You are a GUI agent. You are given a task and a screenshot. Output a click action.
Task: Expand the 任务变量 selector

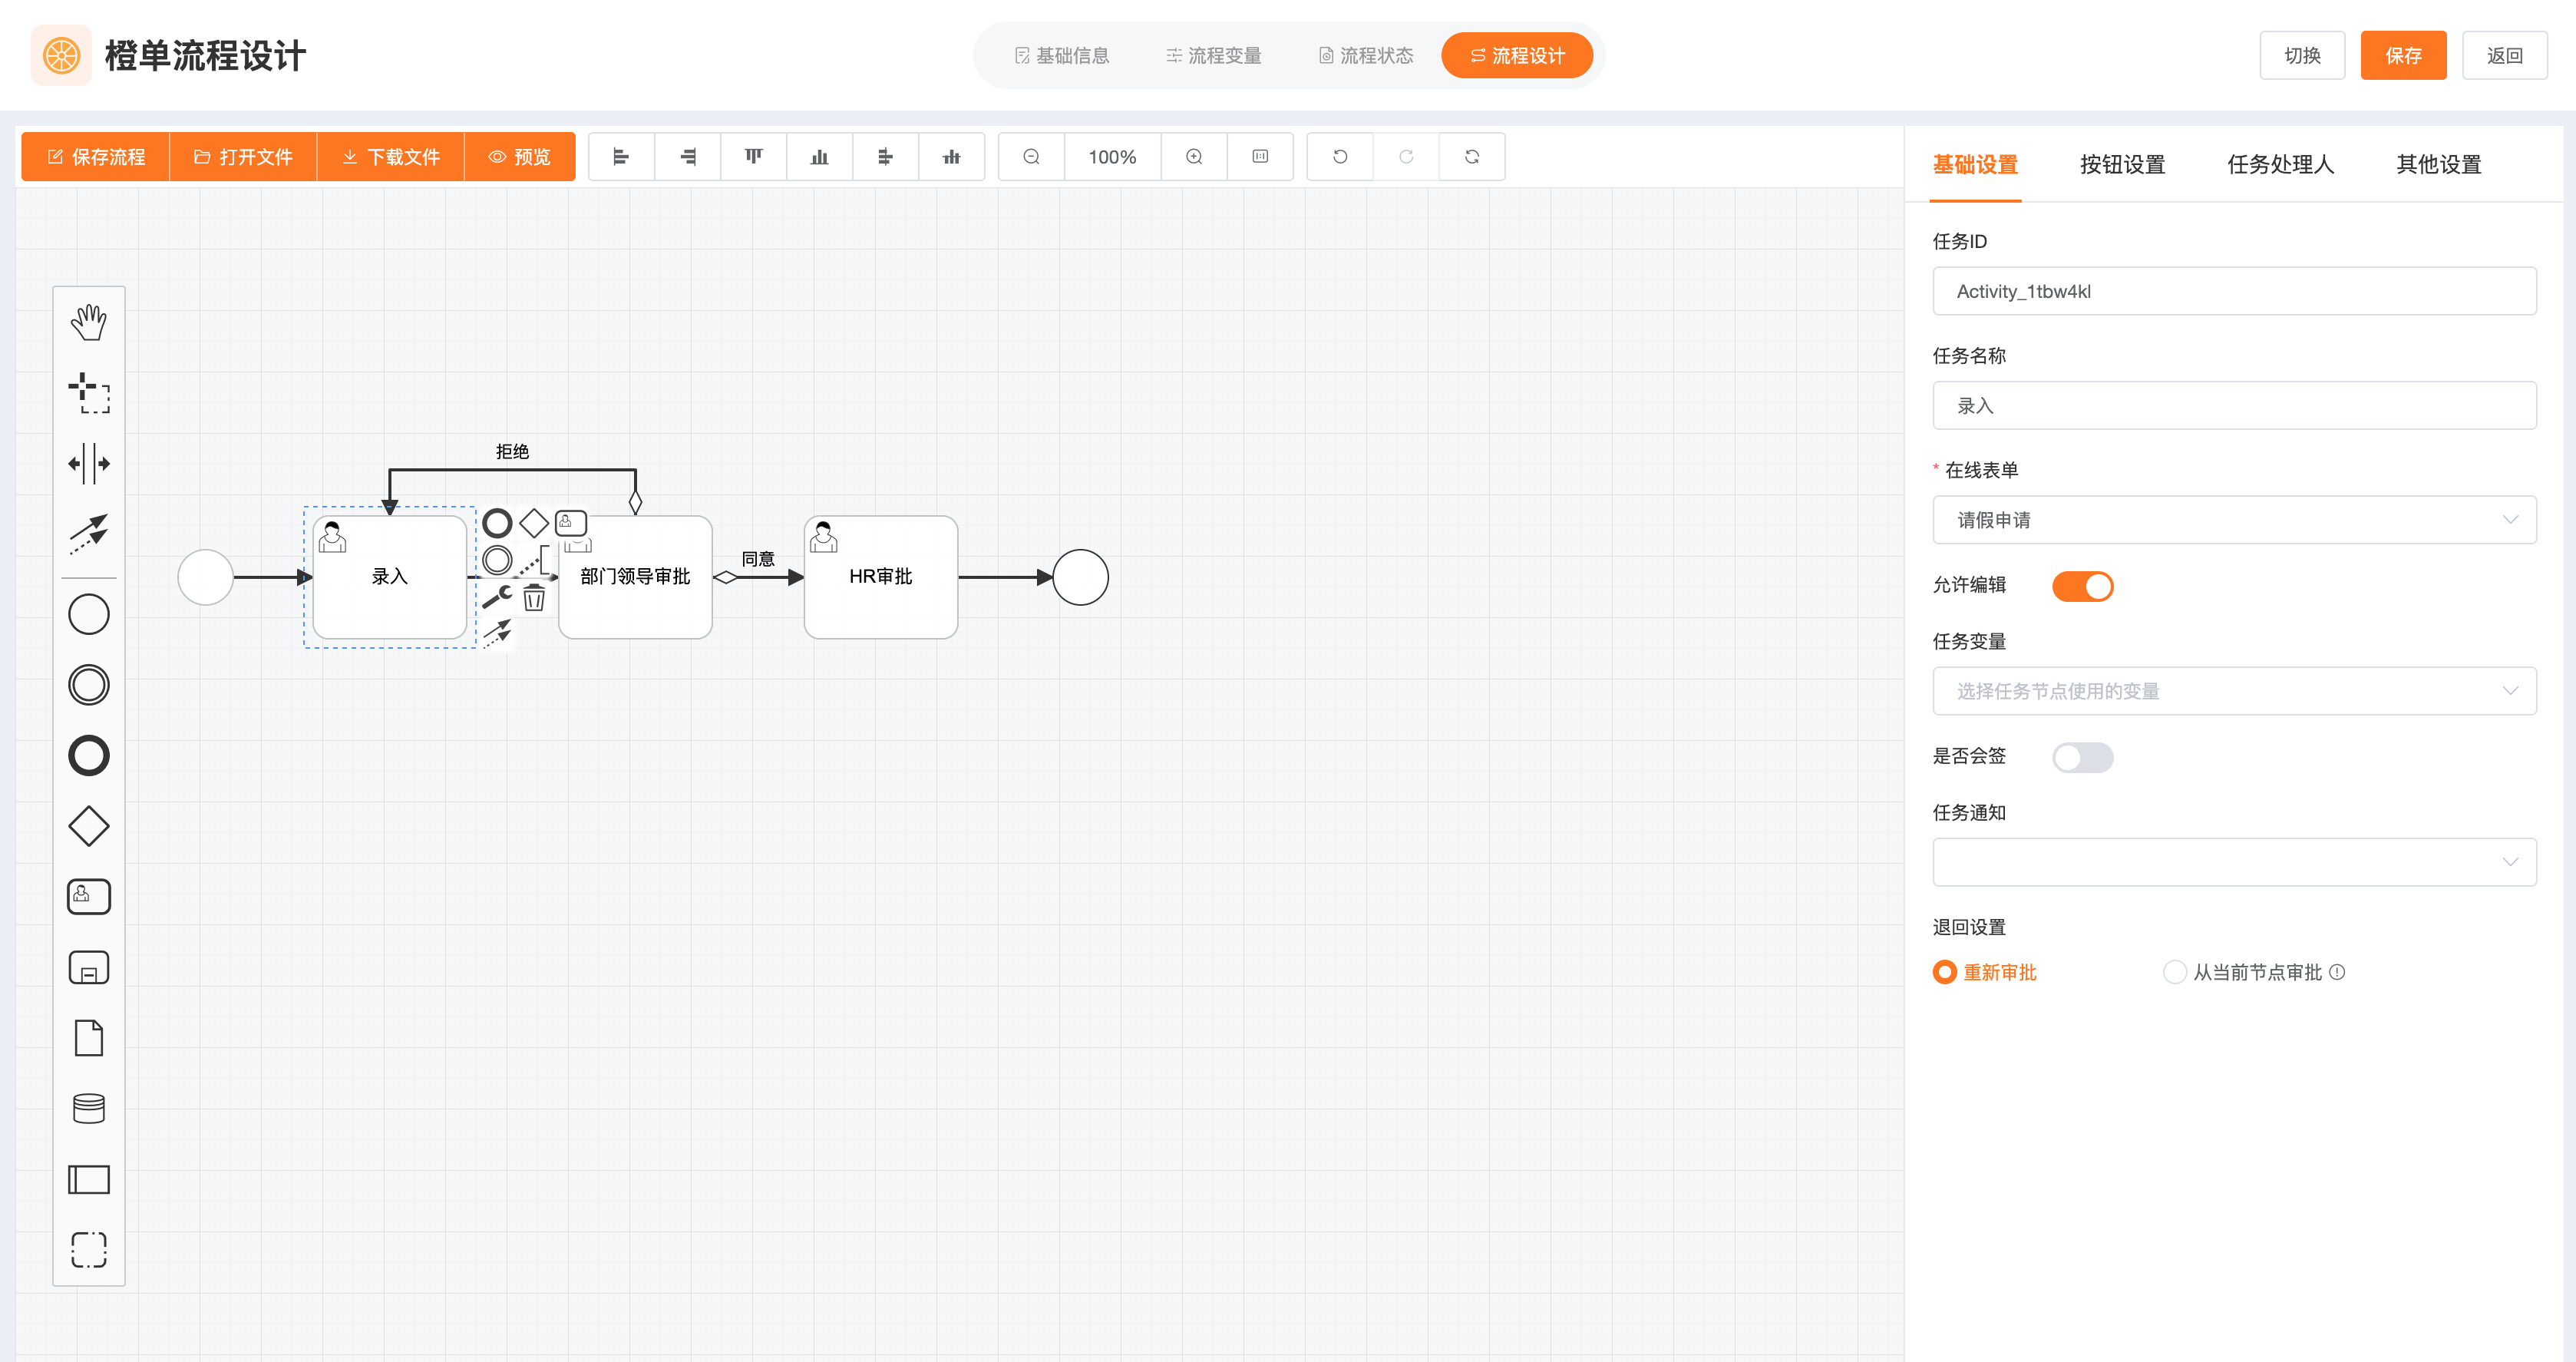coord(2233,691)
